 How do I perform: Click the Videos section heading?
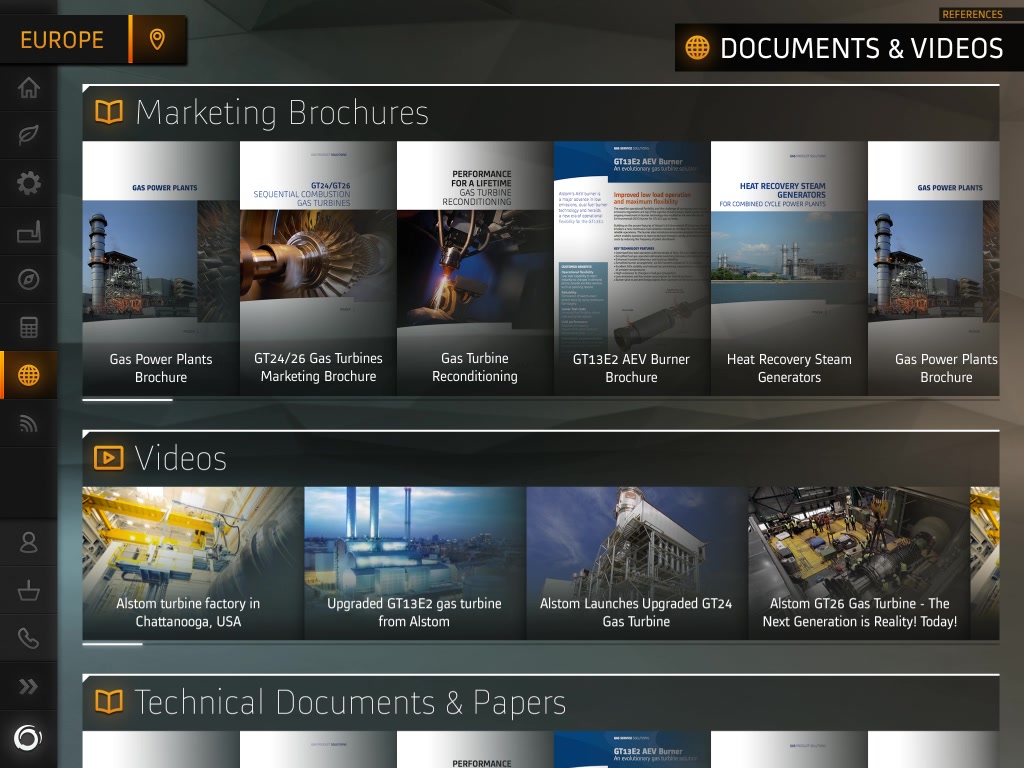point(181,458)
